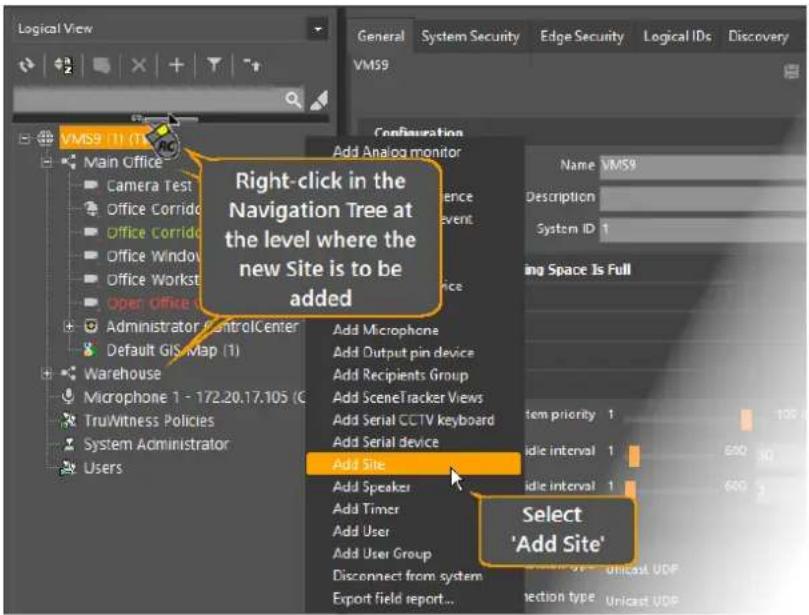Screen dimensions: 809x615
Task: Select System Administrator tree item
Action: coord(156,444)
